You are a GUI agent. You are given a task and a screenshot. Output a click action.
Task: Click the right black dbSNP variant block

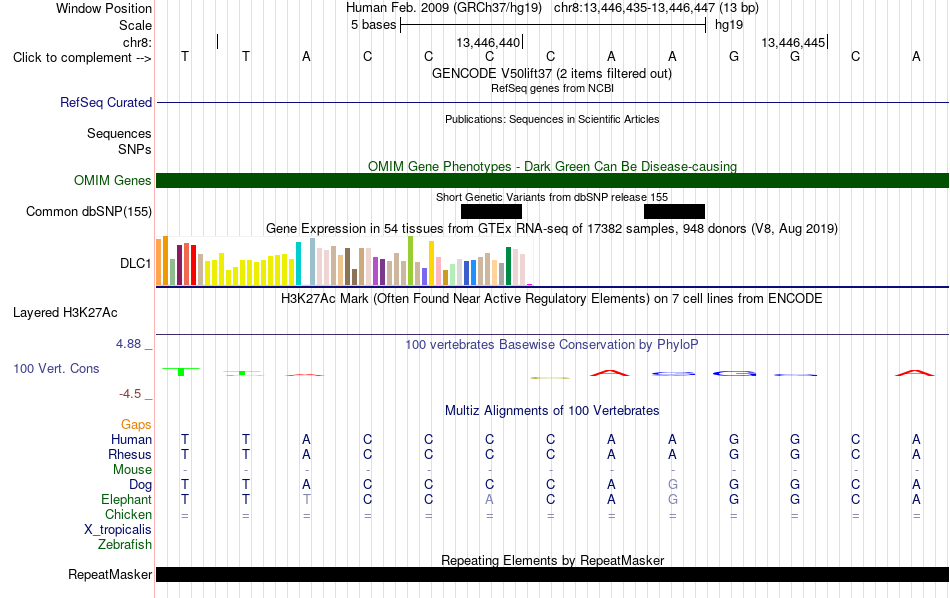pyautogui.click(x=674, y=211)
